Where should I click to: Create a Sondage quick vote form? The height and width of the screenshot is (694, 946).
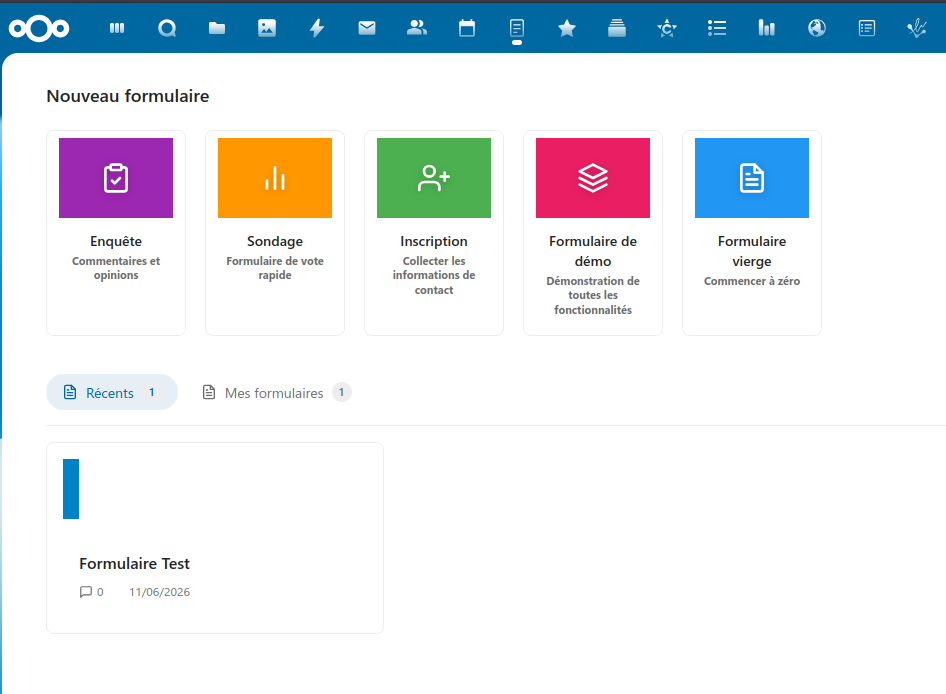275,233
